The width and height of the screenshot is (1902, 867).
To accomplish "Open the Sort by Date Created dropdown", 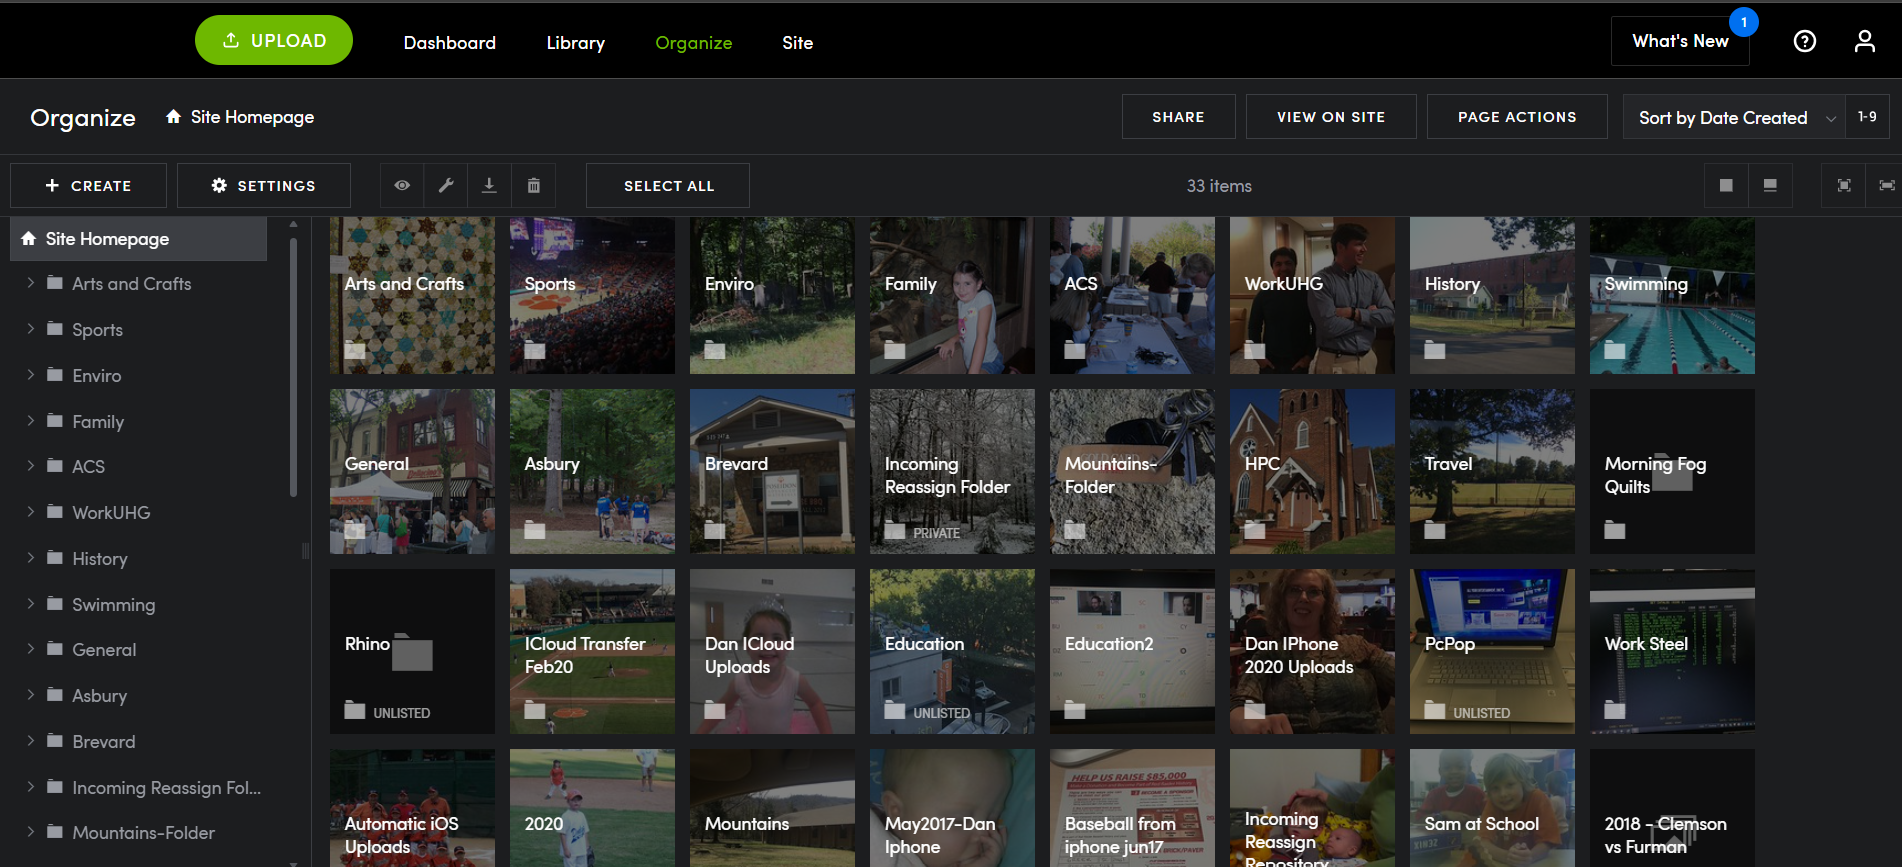I will [1734, 117].
